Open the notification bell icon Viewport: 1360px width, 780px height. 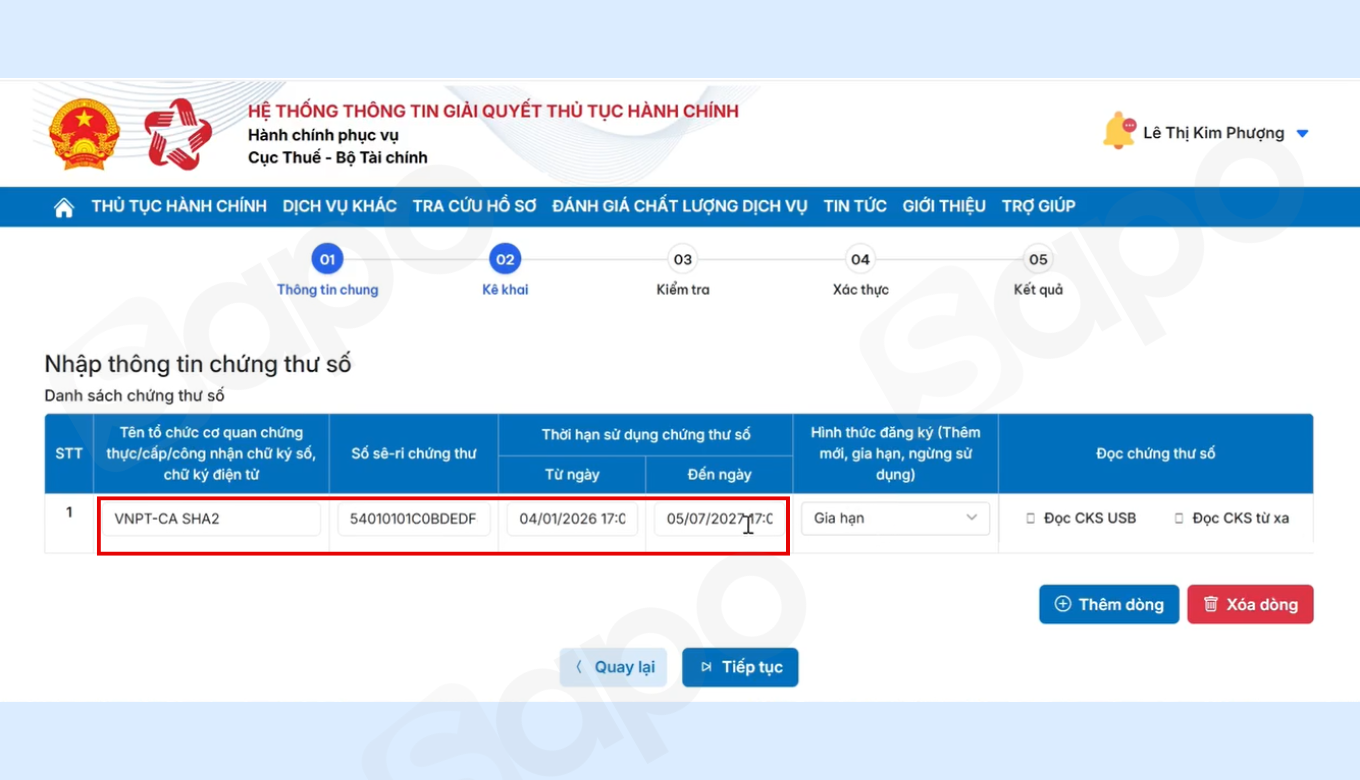click(x=1119, y=132)
